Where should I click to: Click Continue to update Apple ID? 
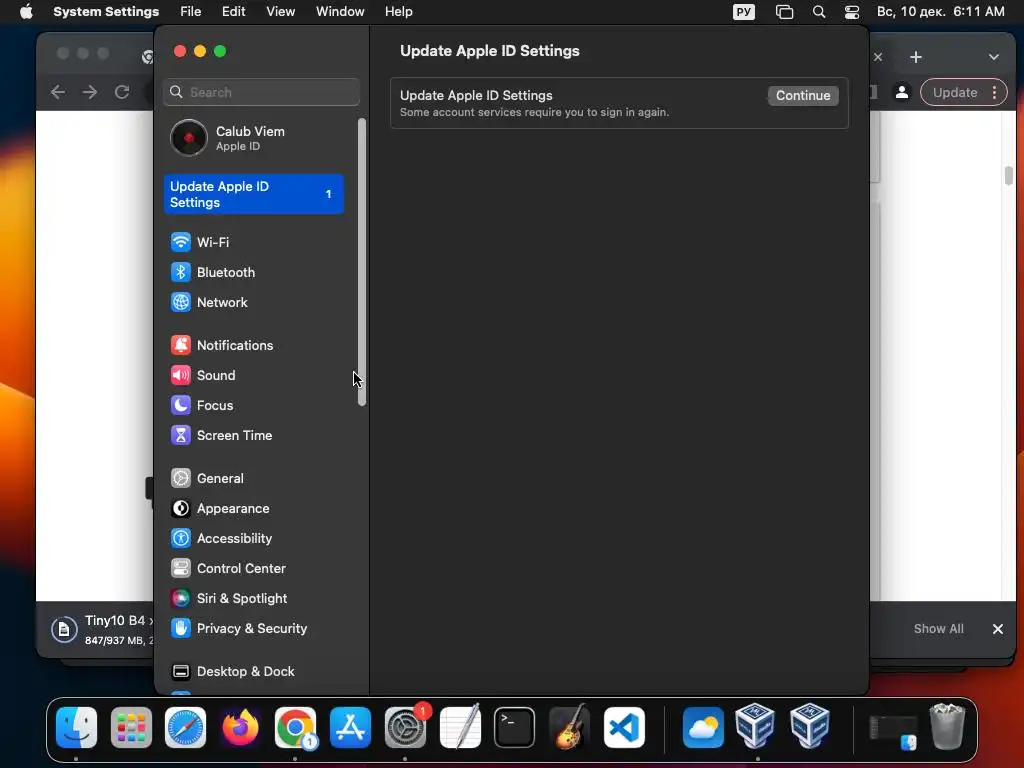(803, 95)
